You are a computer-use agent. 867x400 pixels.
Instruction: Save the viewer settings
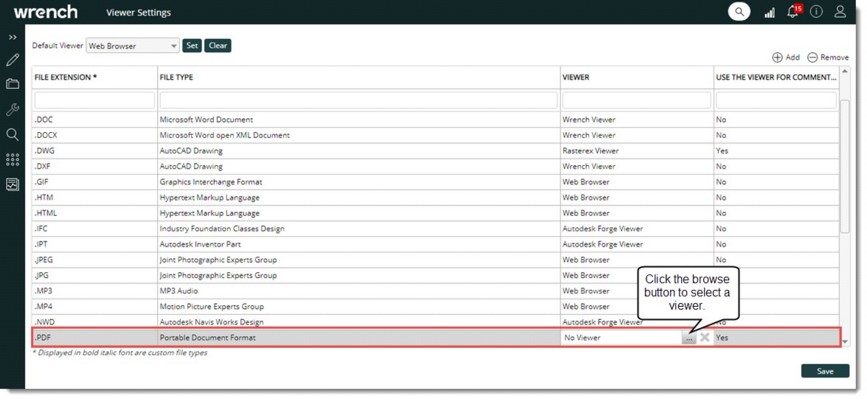click(x=824, y=371)
